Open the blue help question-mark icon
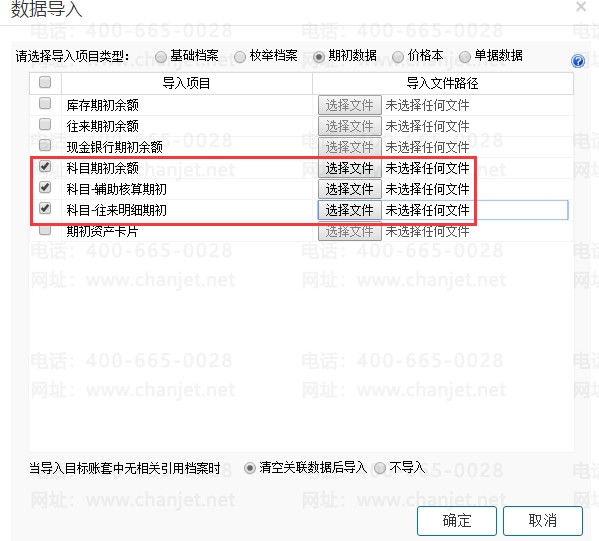The height and width of the screenshot is (541, 599). point(578,60)
